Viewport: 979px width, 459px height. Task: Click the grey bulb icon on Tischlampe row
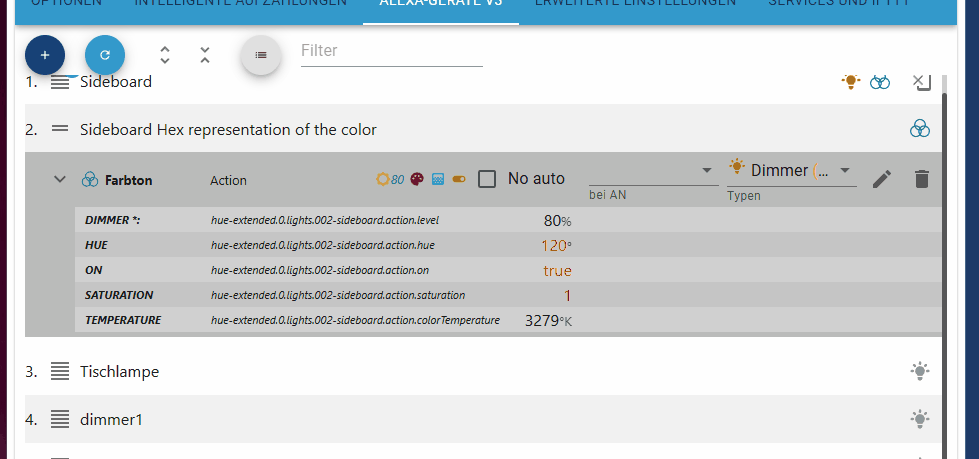click(x=920, y=371)
